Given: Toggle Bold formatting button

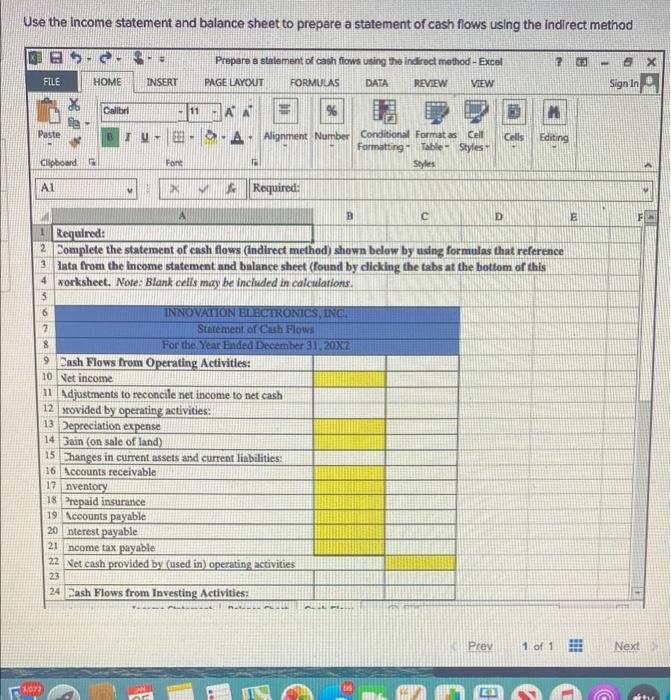Looking at the screenshot, I should pos(110,137).
